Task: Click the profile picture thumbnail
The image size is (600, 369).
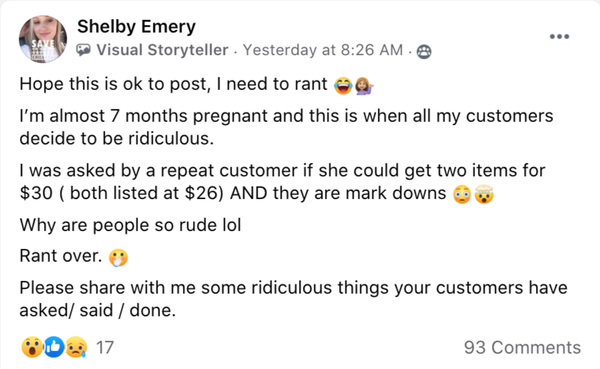Action: tap(43, 39)
